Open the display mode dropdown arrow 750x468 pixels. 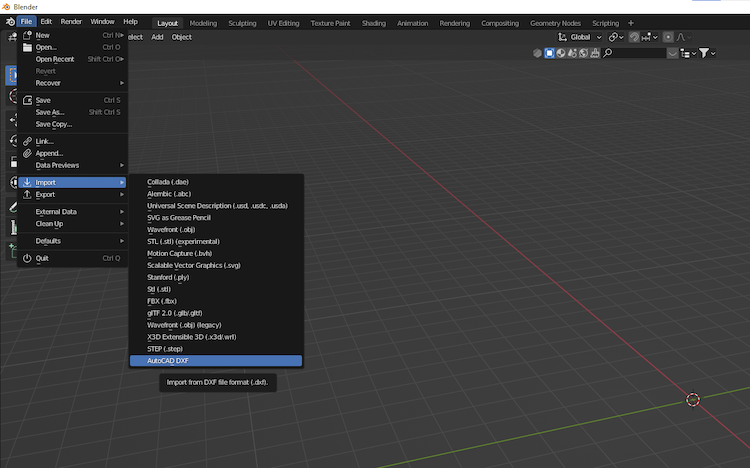click(694, 54)
